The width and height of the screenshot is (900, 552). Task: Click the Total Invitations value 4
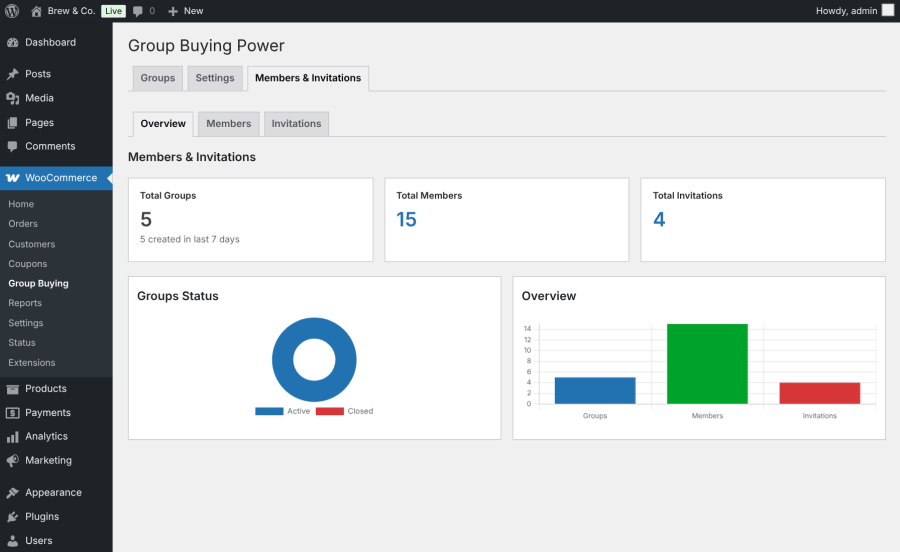coord(659,220)
